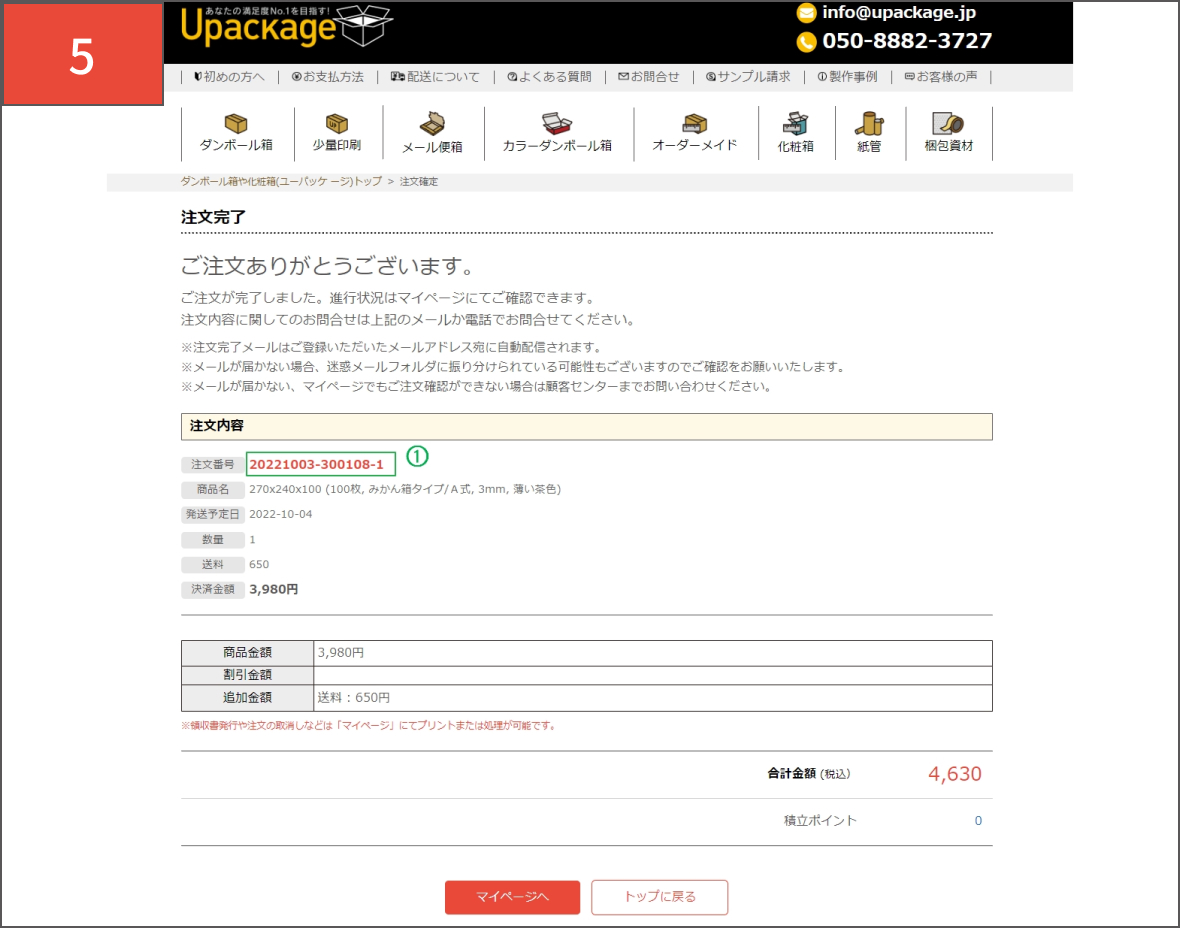Image resolution: width=1180 pixels, height=928 pixels.
Task: Open 初めの方へ menu item
Action: point(230,77)
